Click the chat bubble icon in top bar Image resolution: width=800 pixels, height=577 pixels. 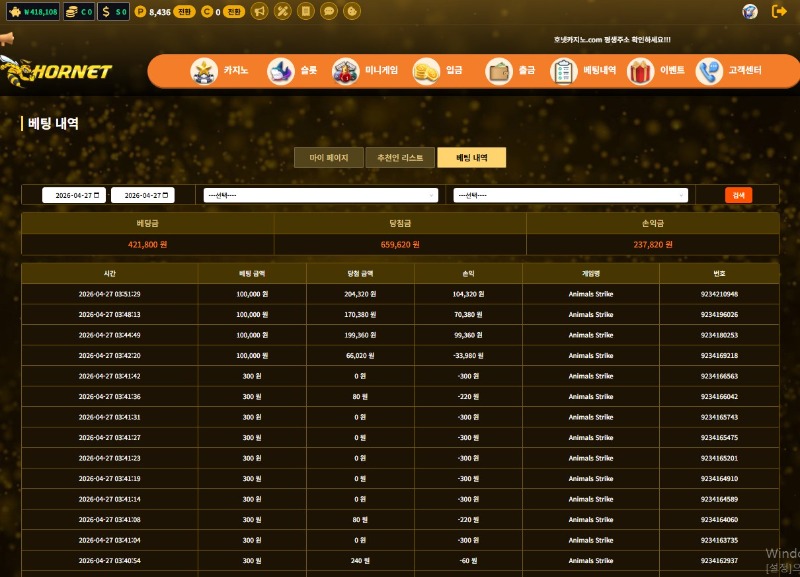329,11
